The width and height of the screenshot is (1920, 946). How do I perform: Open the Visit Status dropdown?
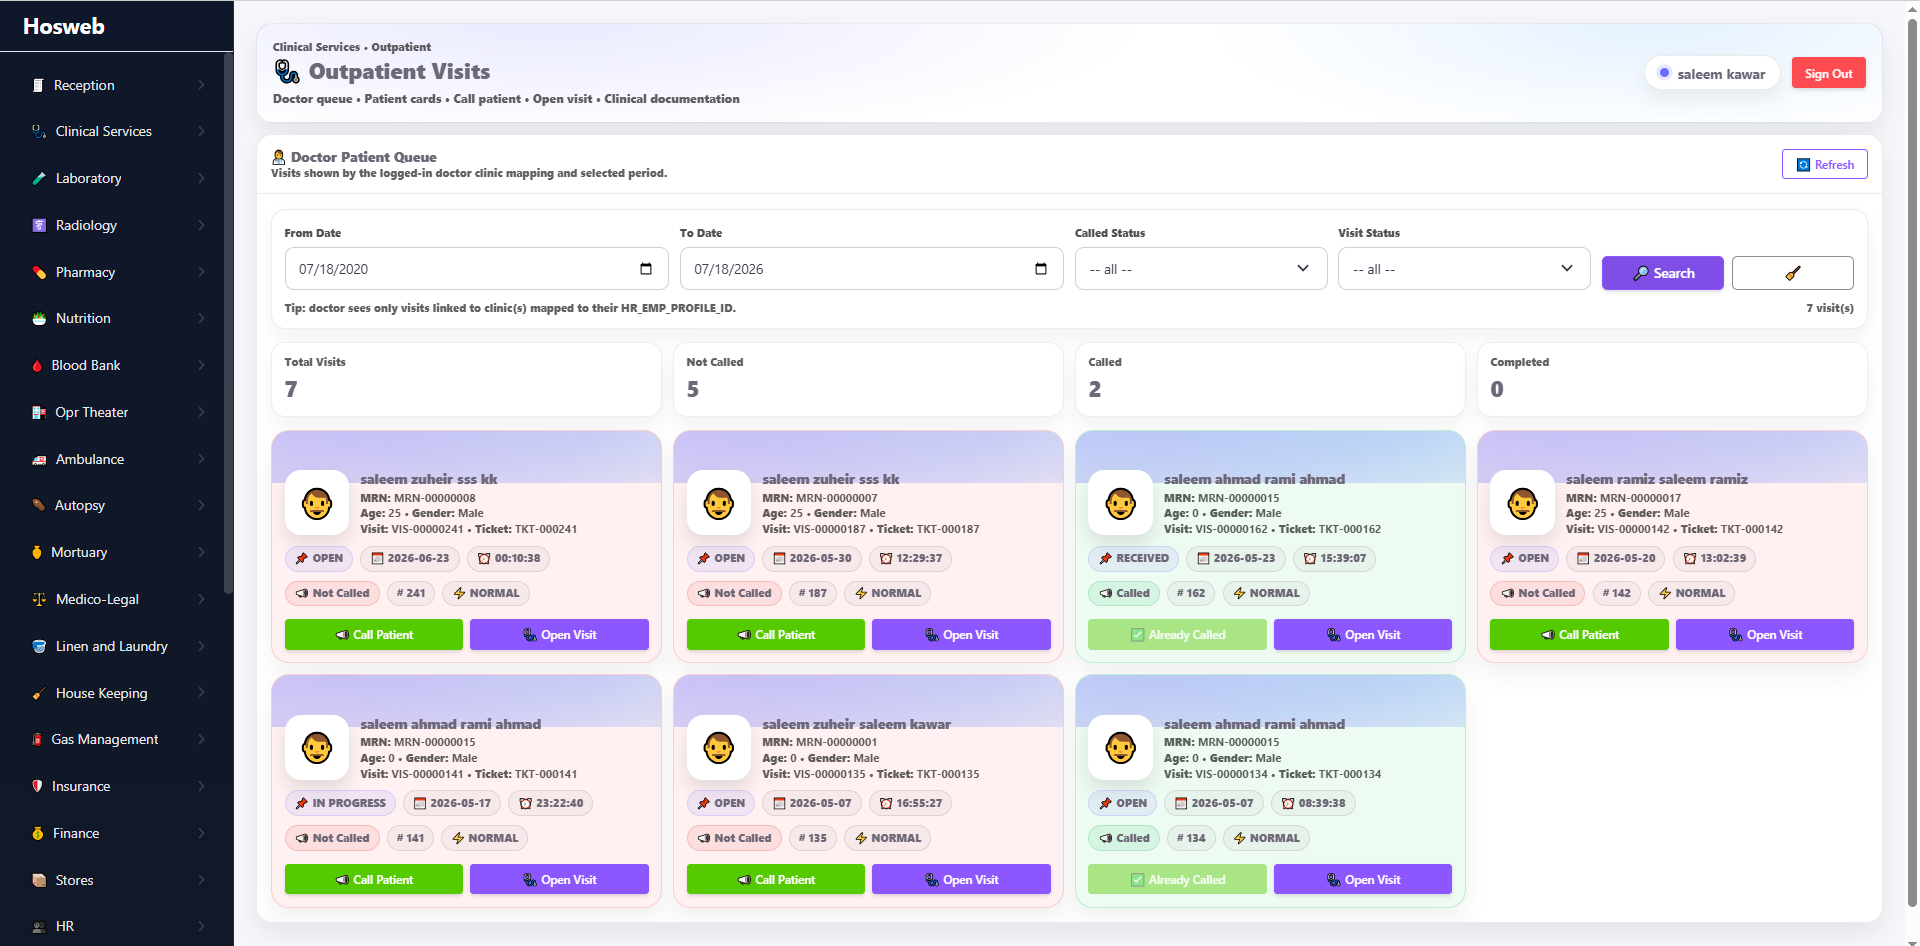click(x=1464, y=269)
